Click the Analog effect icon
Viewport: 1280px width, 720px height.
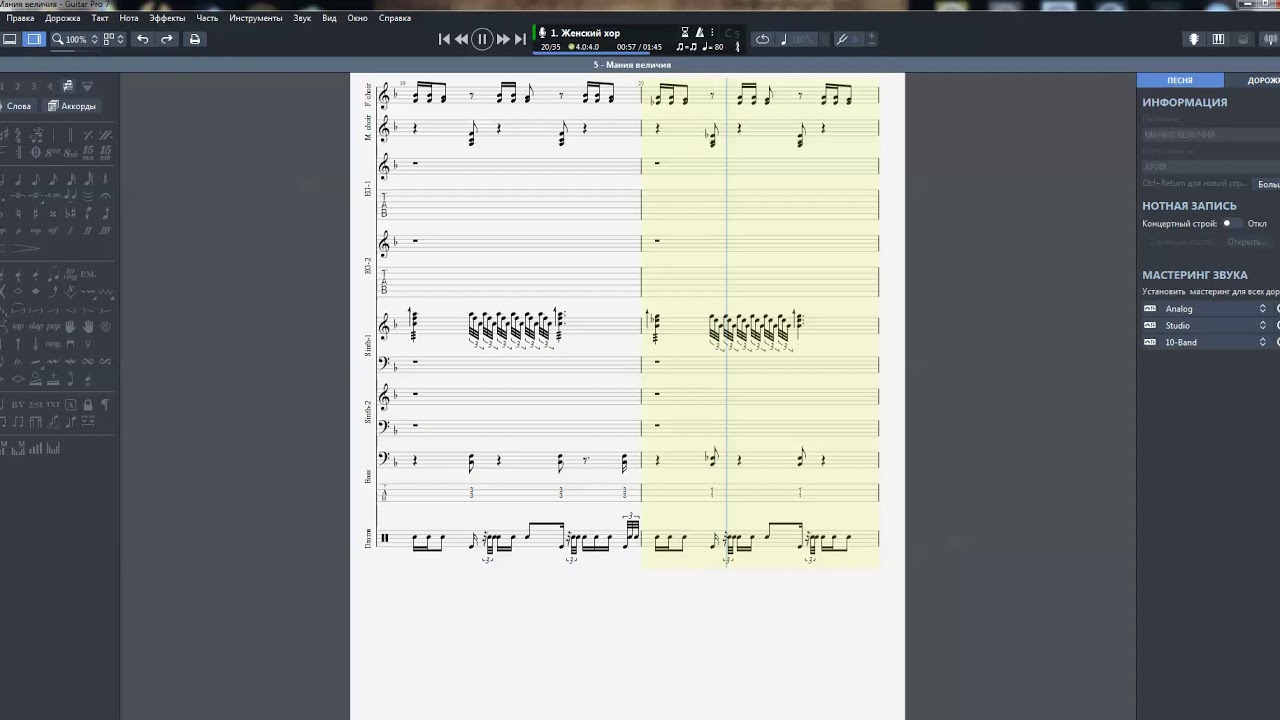click(x=1150, y=309)
